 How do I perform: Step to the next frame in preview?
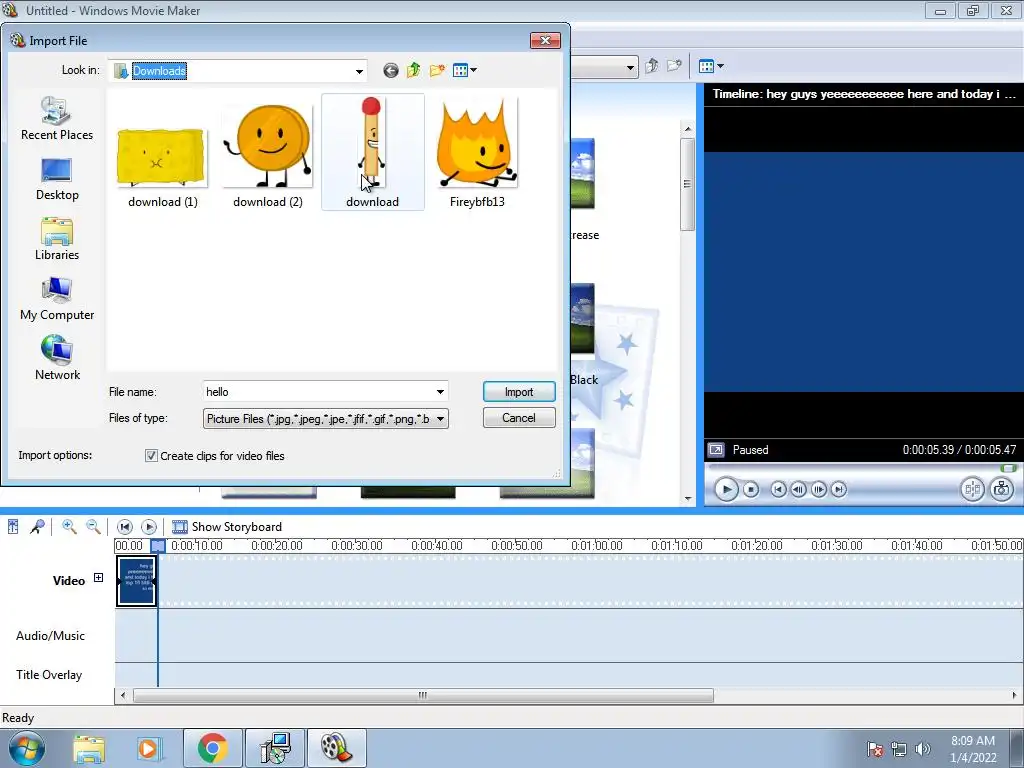pyautogui.click(x=818, y=488)
